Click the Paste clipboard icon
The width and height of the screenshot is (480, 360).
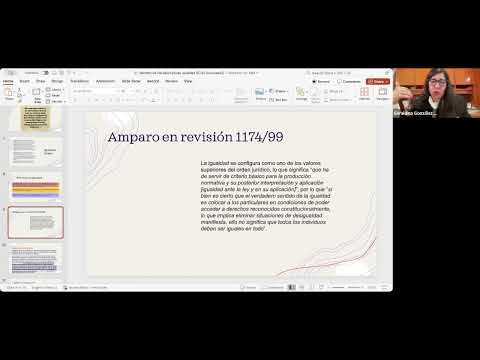point(9,93)
